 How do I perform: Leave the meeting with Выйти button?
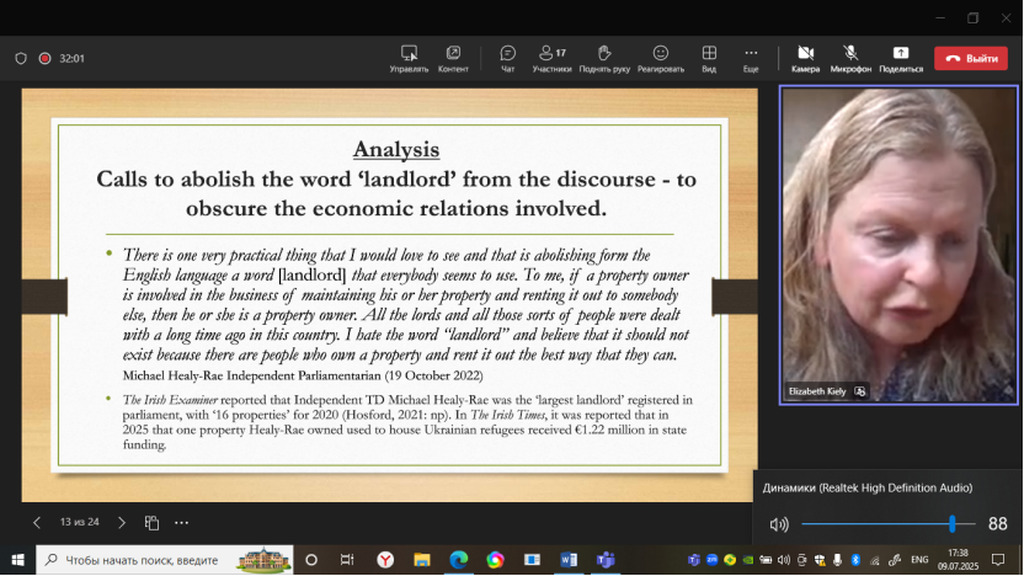point(970,58)
